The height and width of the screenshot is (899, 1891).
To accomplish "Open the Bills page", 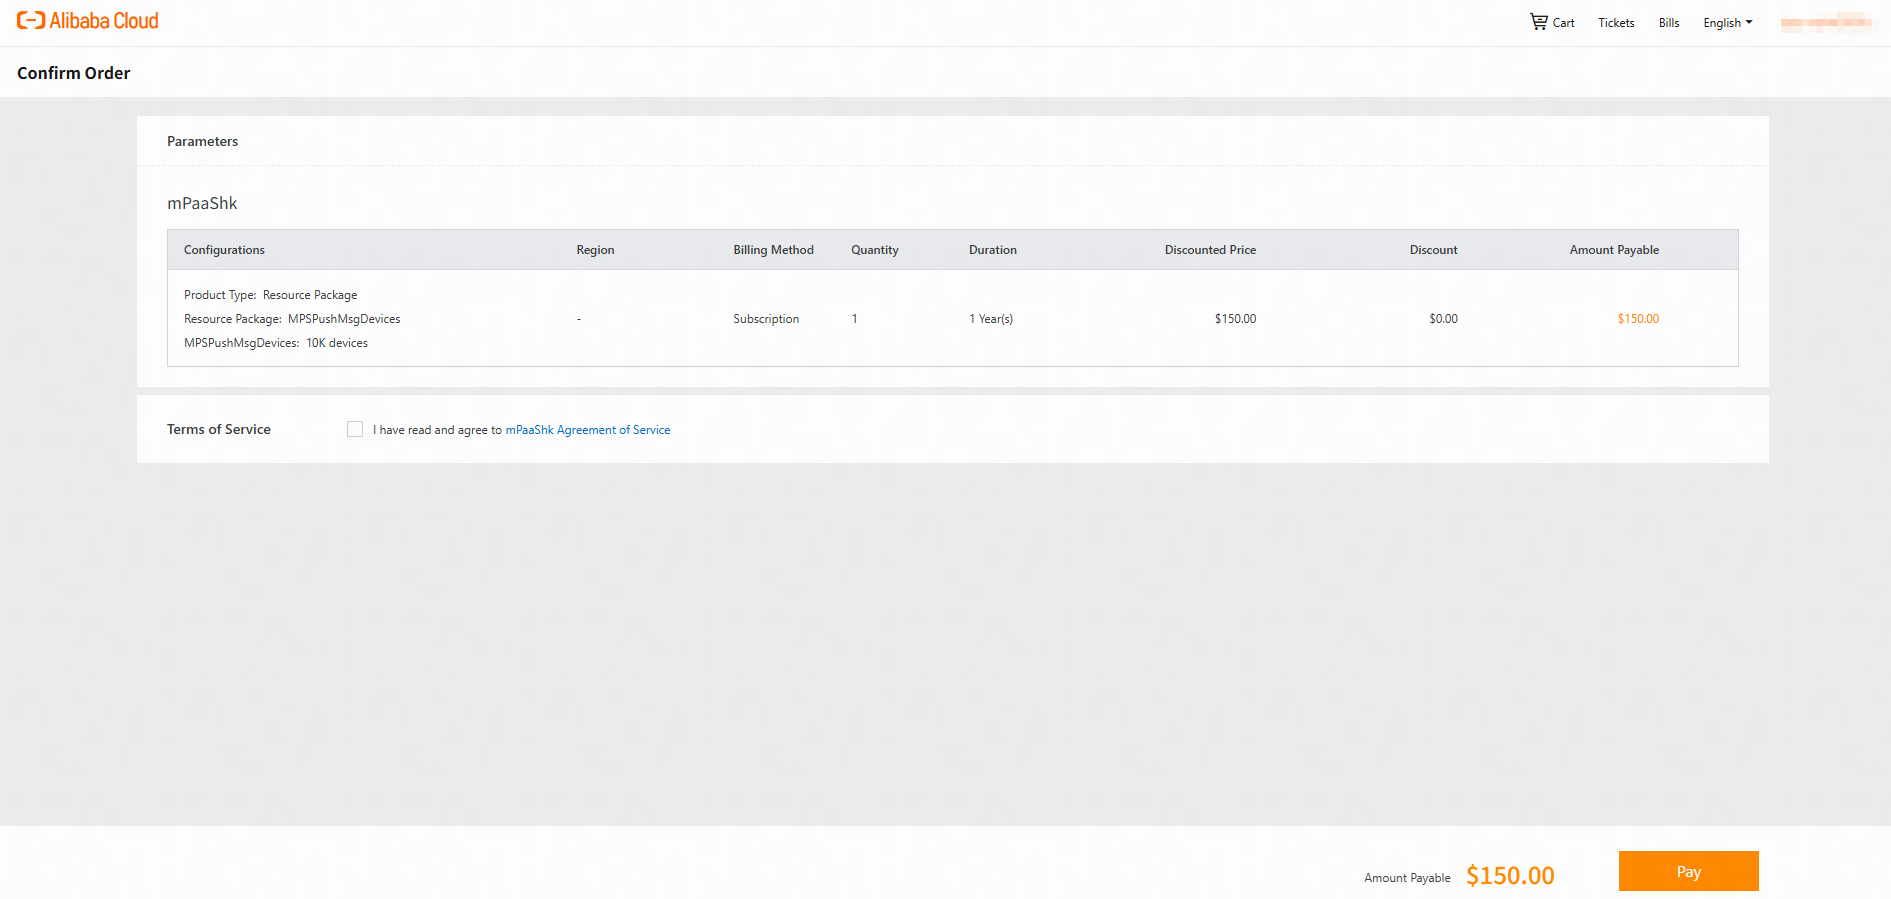I will [x=1669, y=23].
